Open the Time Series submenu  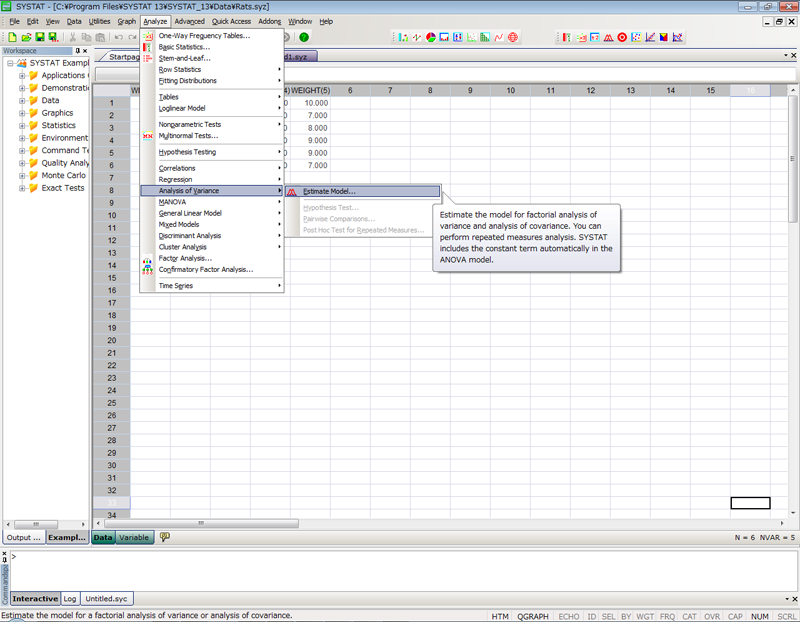pos(212,286)
